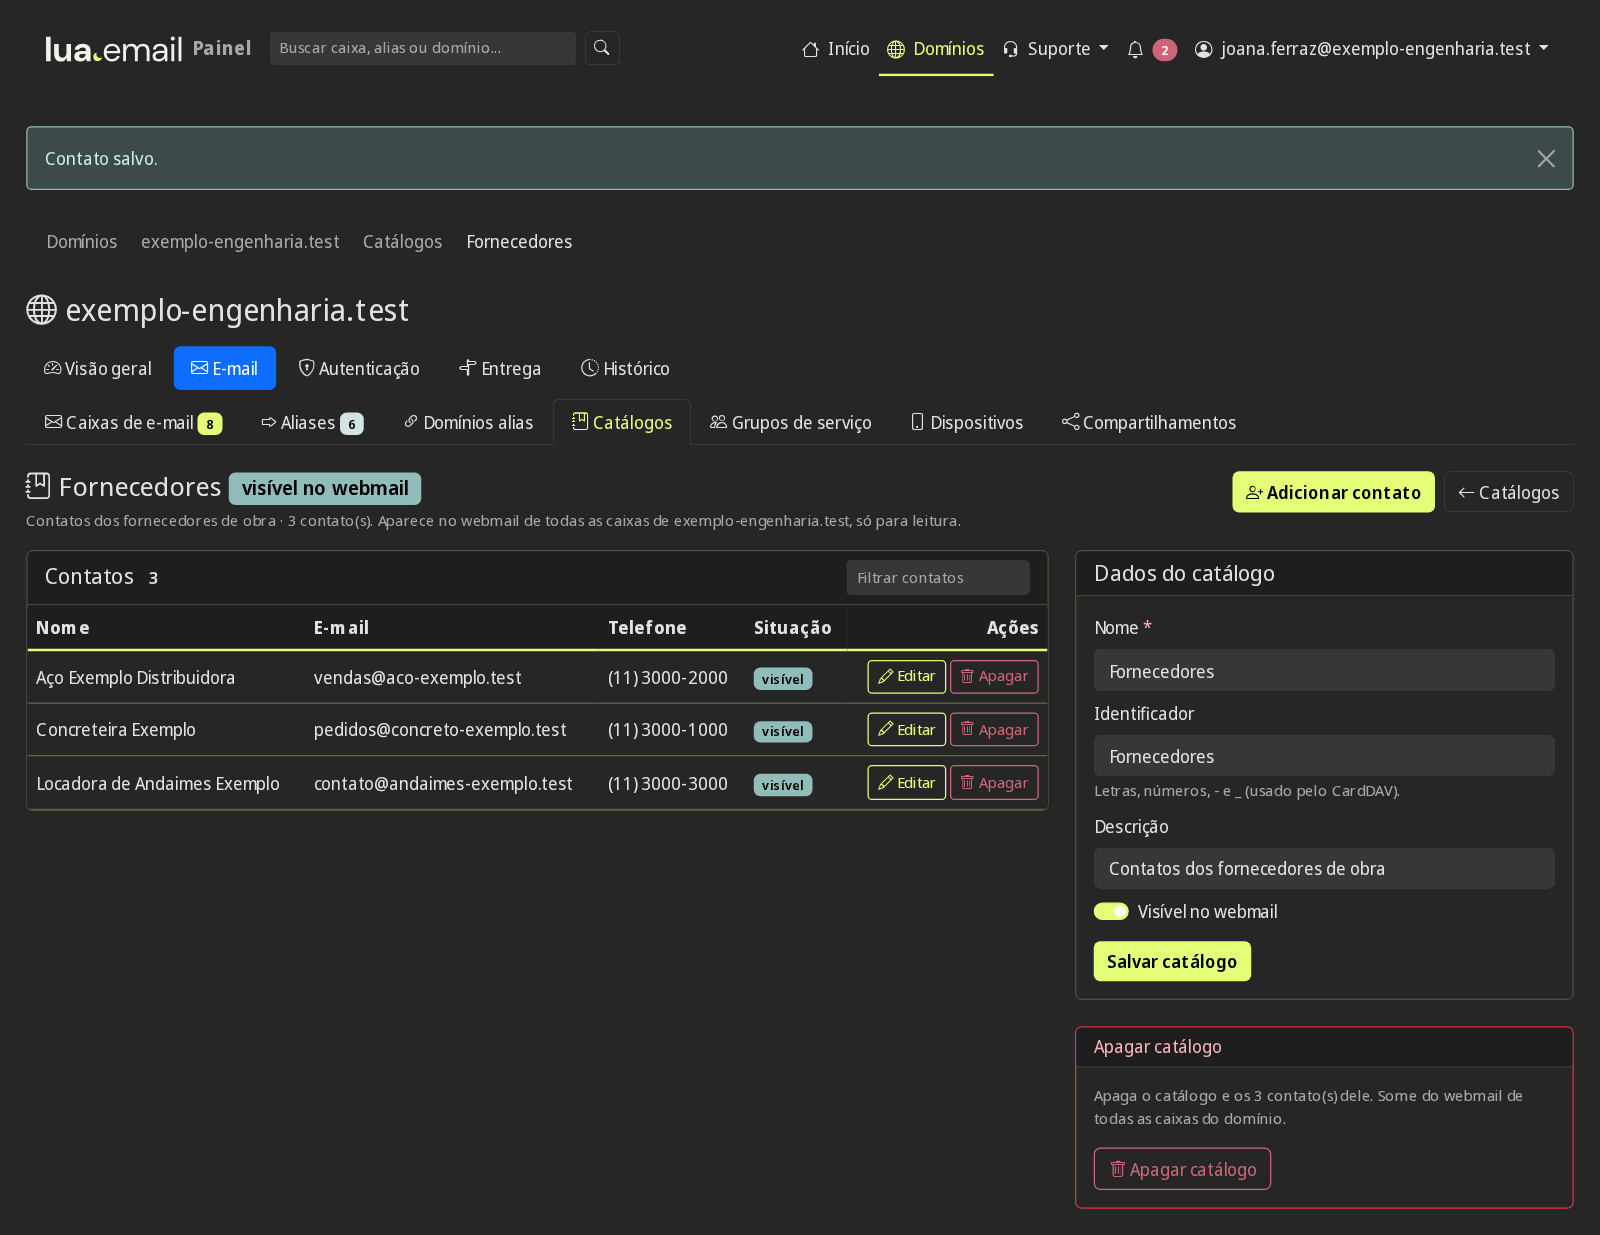
Task: Delete the Concreteira Exemplo contact
Action: (994, 730)
